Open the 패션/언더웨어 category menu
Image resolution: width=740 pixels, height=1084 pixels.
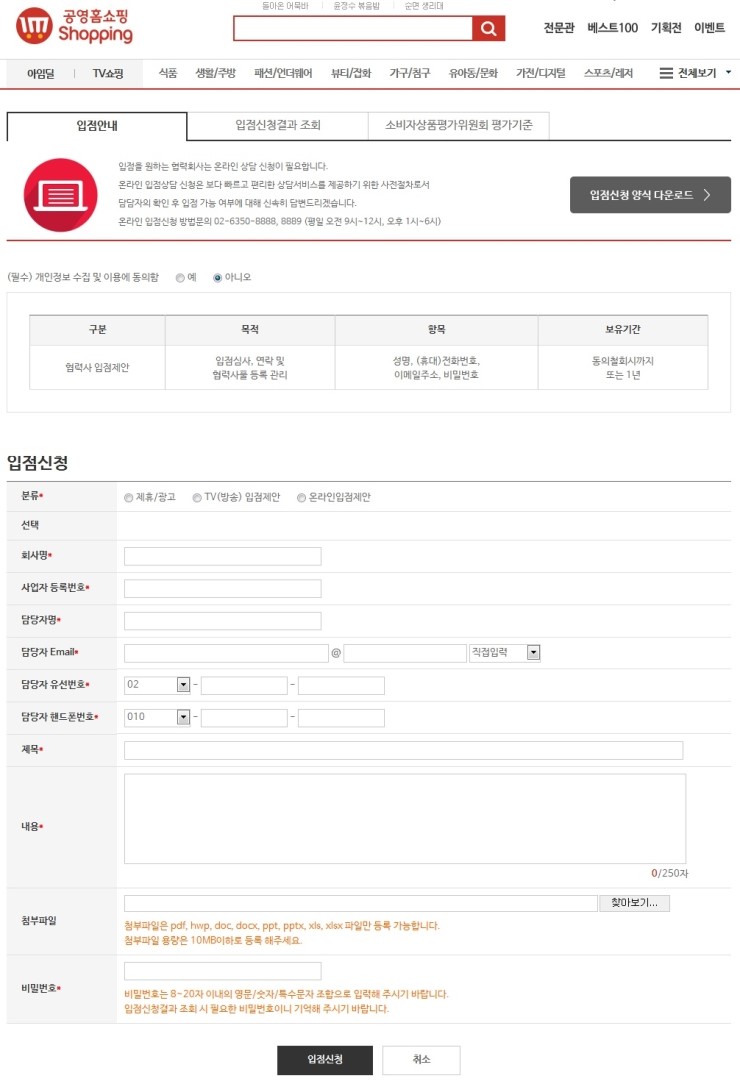coord(283,73)
